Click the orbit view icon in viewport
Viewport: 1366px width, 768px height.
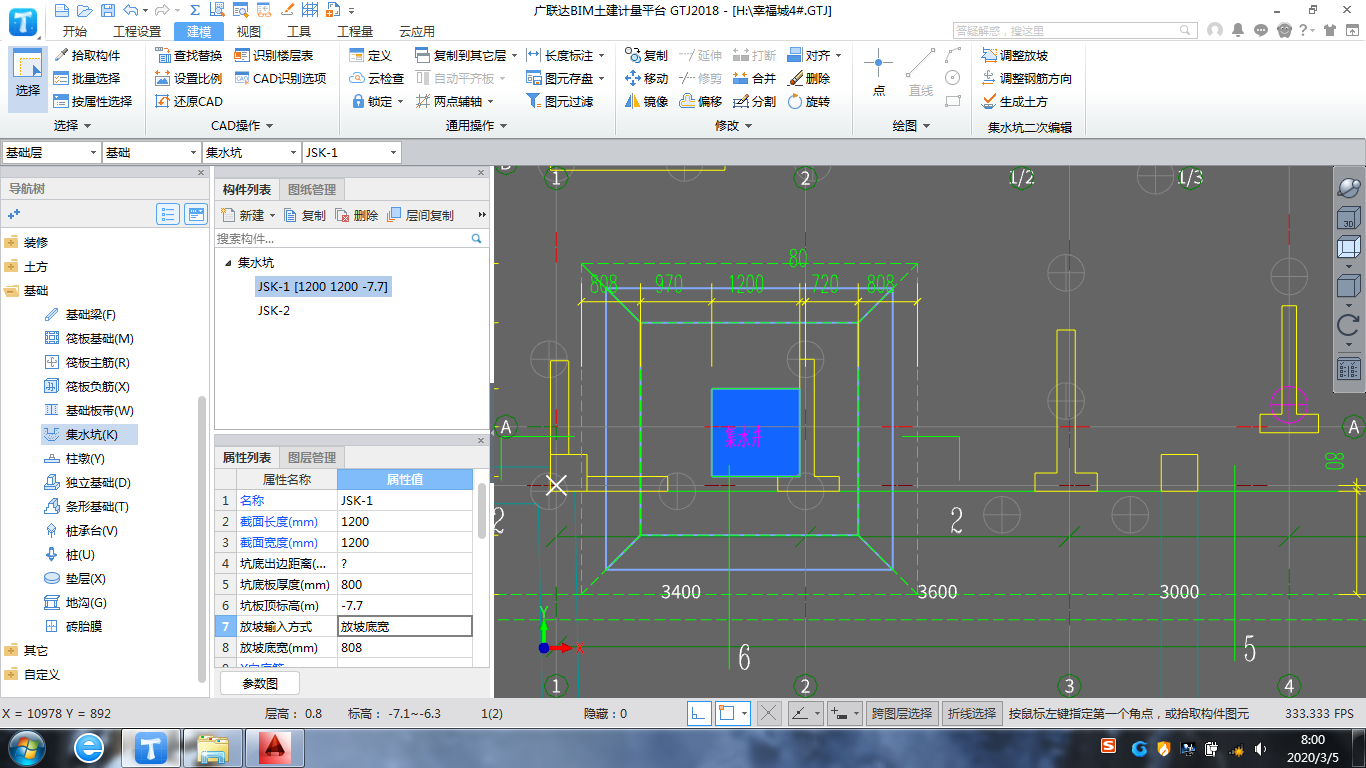(x=1348, y=188)
